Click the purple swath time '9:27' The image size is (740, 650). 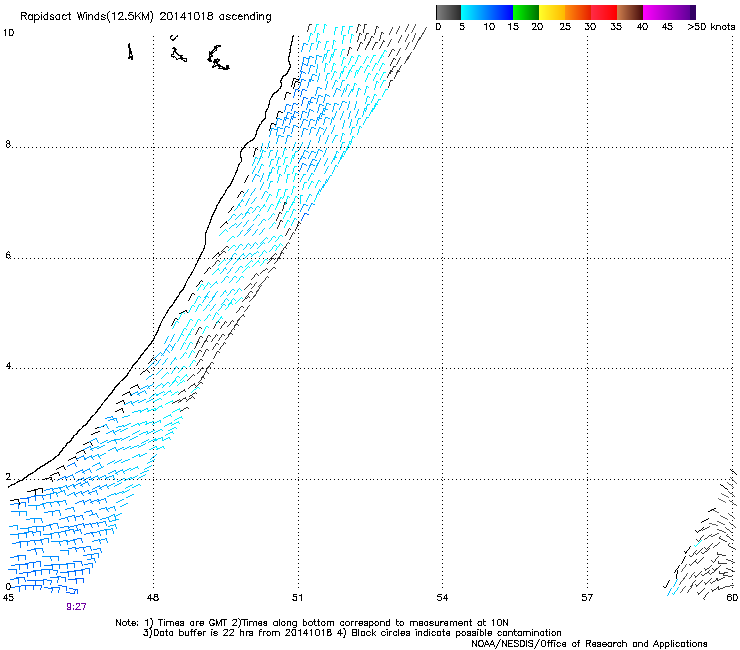pyautogui.click(x=76, y=607)
